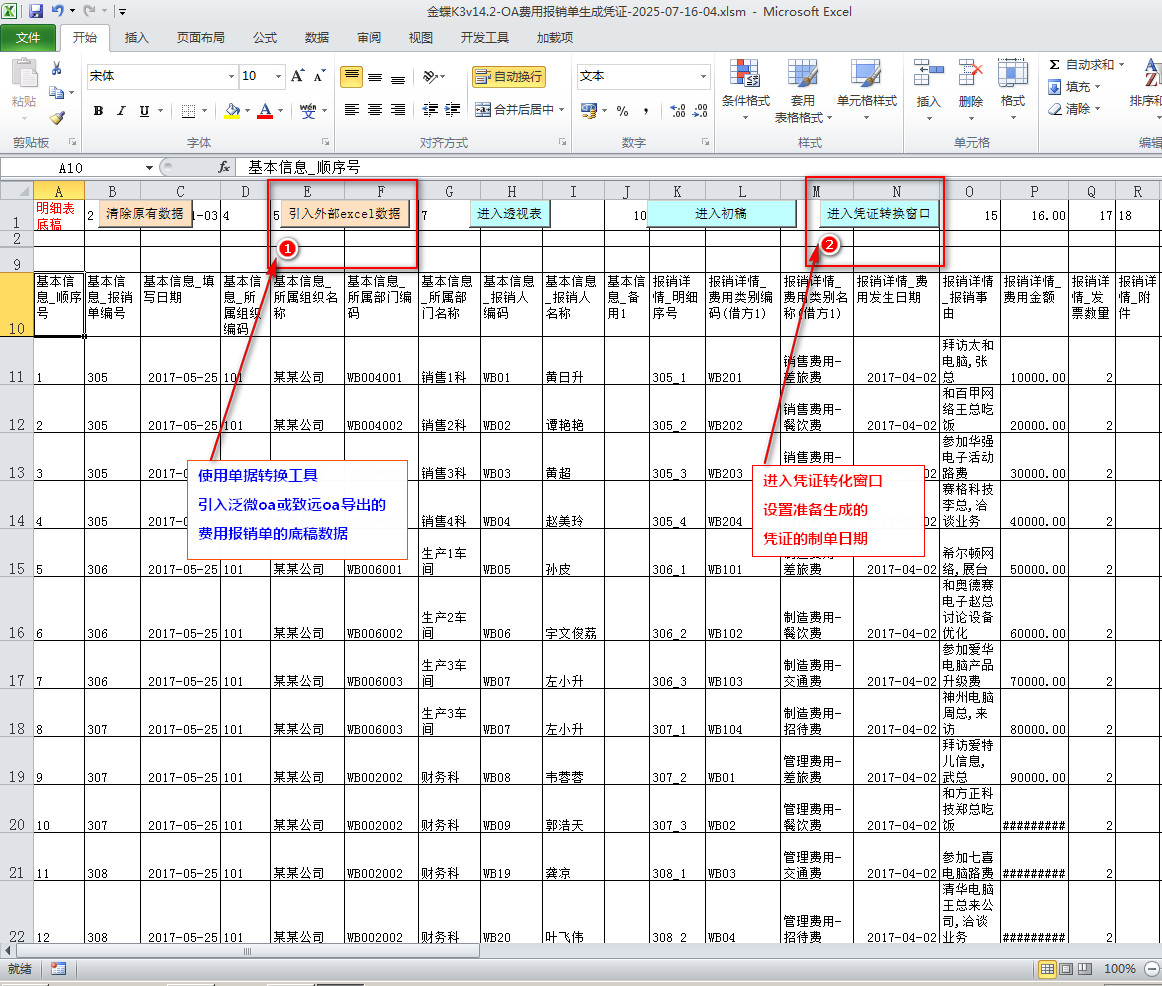Decrease font size with the small A icon

(319, 76)
